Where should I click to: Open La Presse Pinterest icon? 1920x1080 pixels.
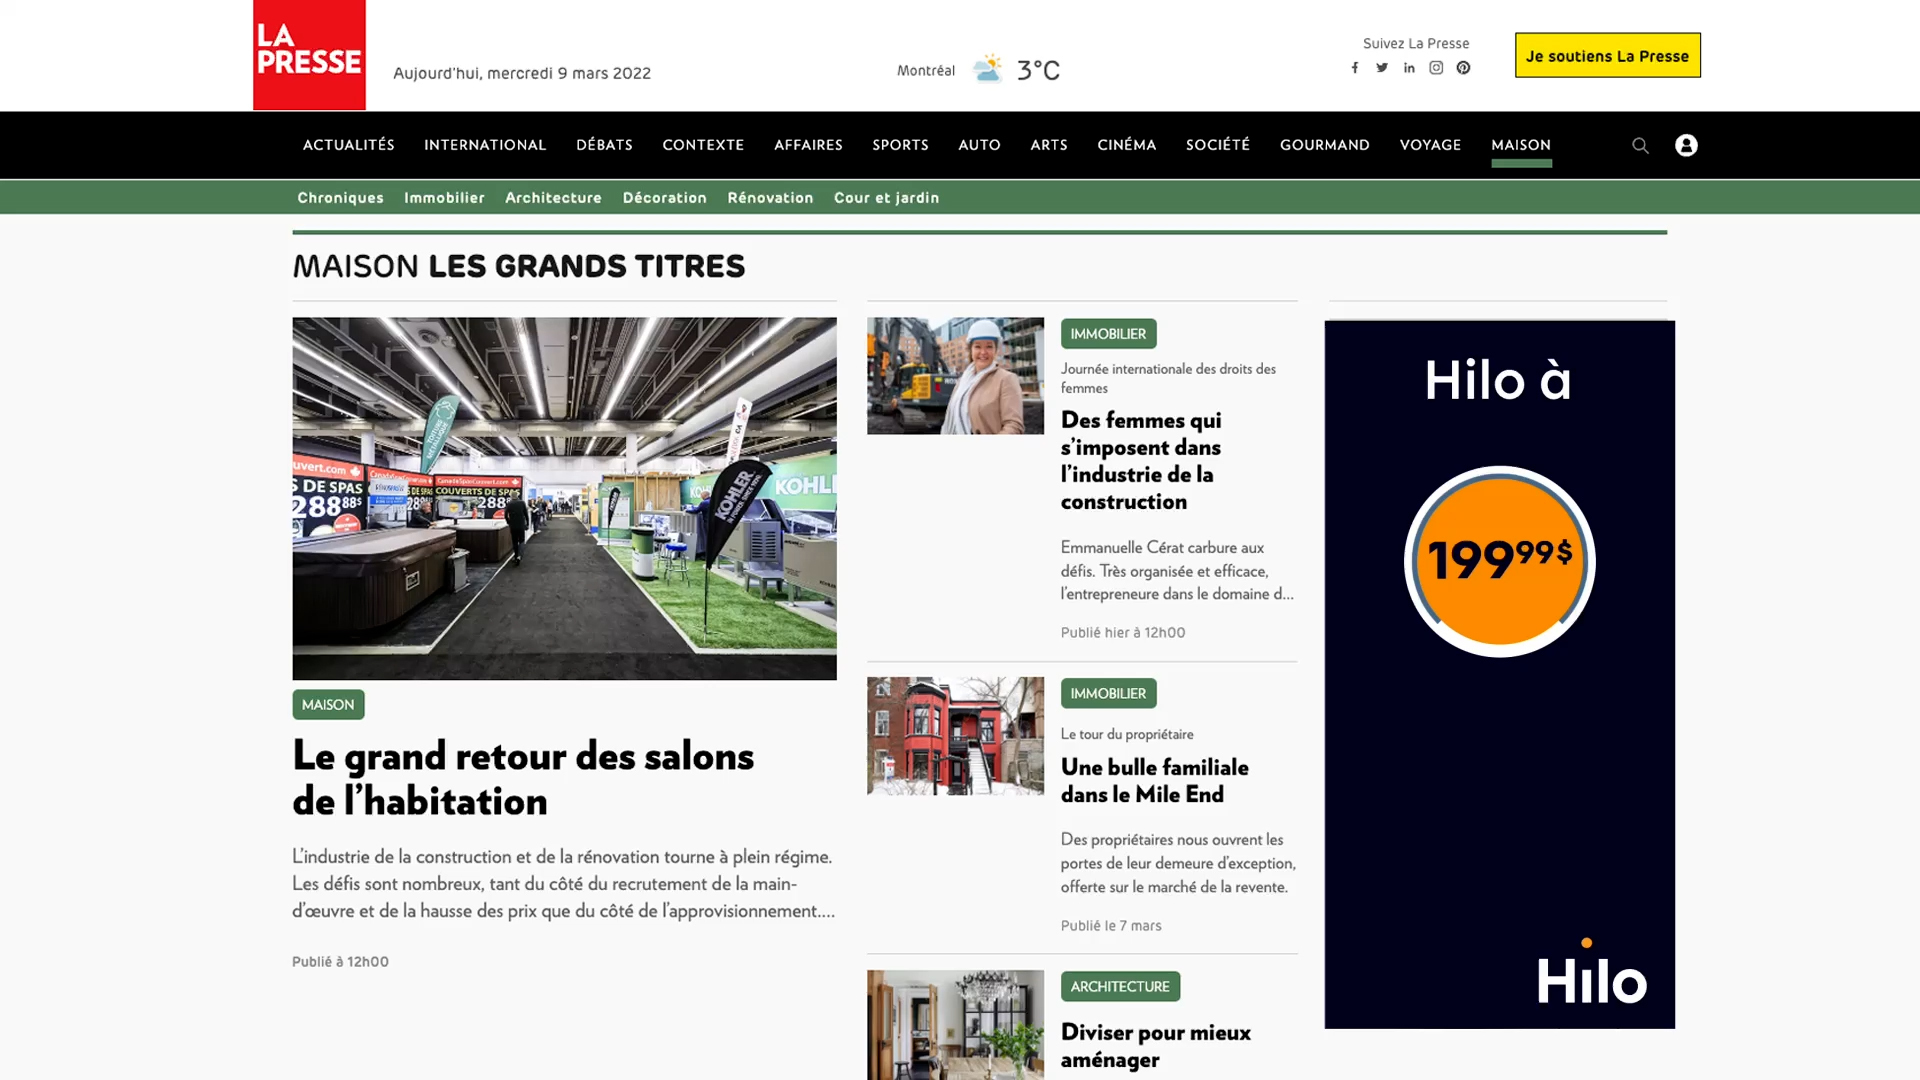point(1463,68)
